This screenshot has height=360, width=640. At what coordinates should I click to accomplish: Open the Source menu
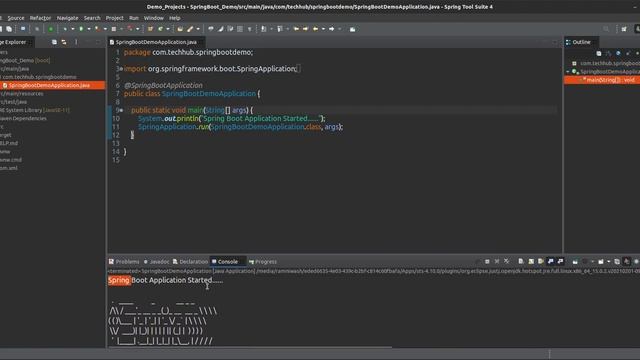click(x=16, y=18)
